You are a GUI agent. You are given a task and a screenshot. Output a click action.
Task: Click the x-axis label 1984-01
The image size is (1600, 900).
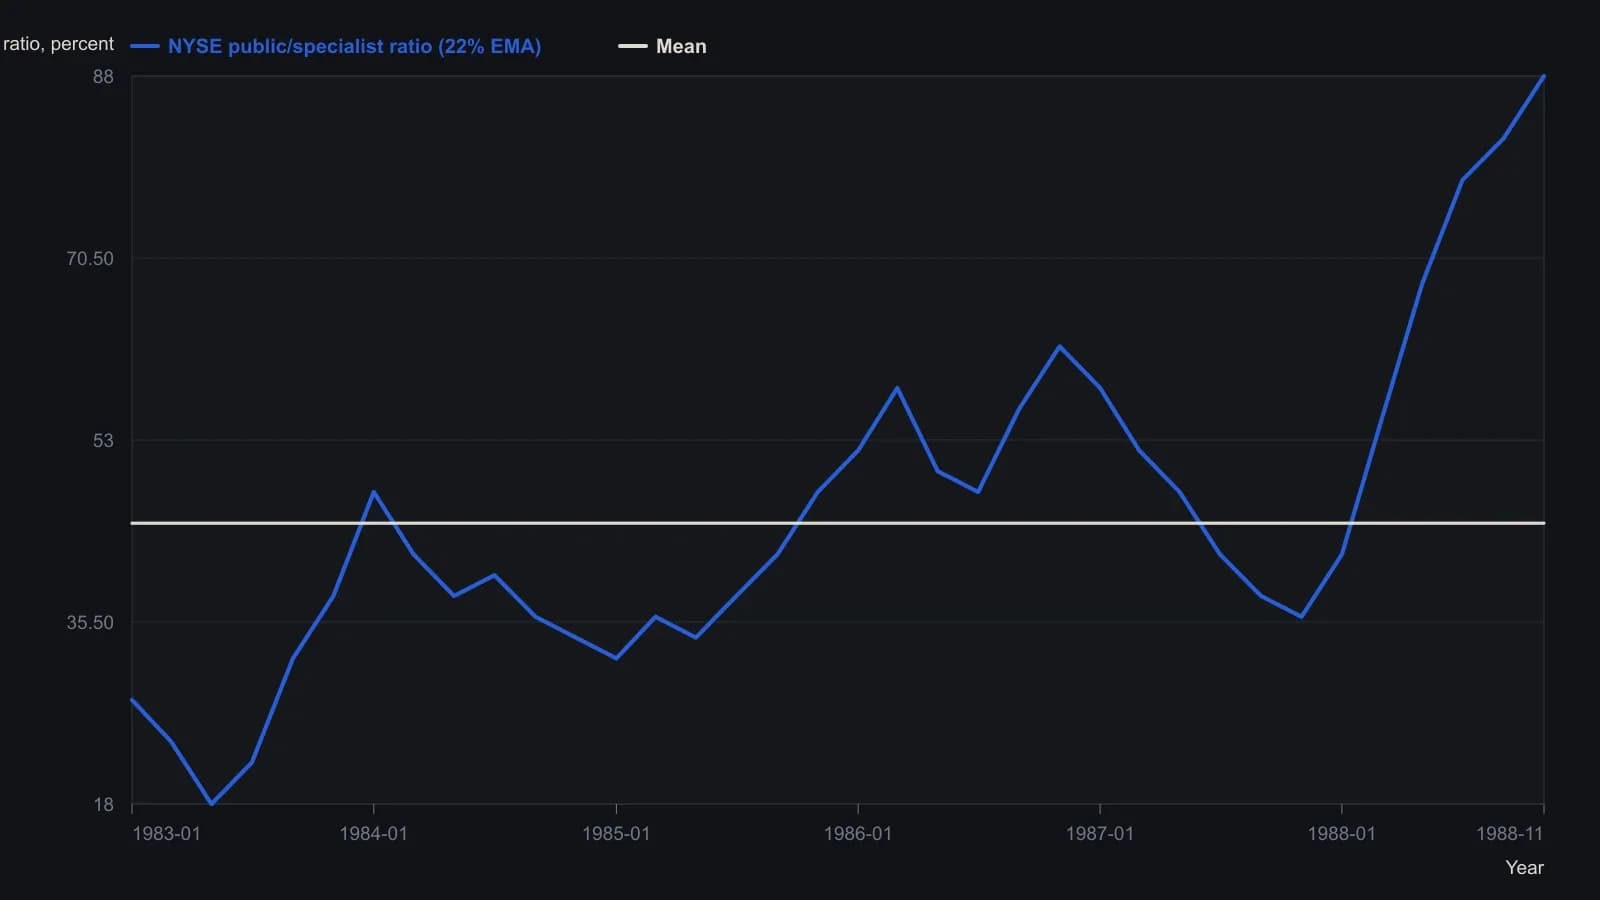click(373, 833)
